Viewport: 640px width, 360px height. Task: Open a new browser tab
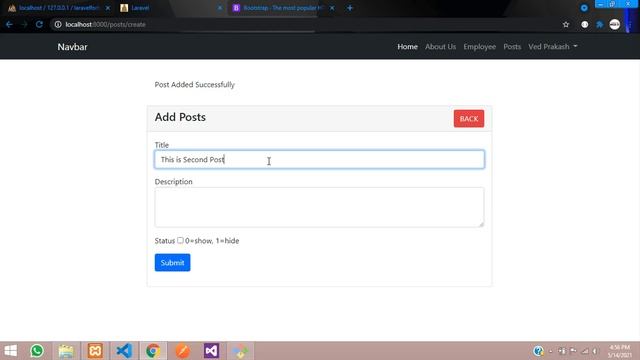click(350, 8)
